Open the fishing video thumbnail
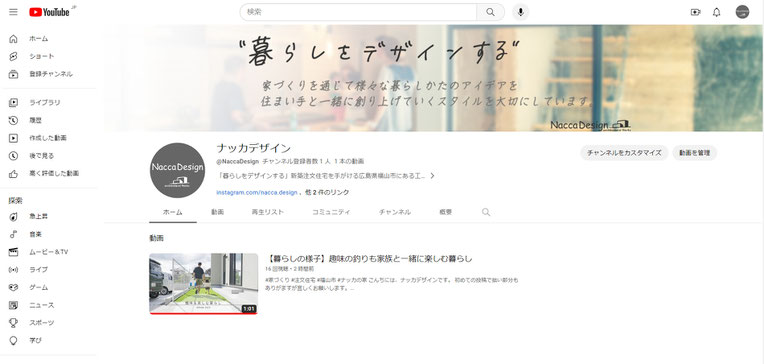The height and width of the screenshot is (364, 764). (x=204, y=284)
